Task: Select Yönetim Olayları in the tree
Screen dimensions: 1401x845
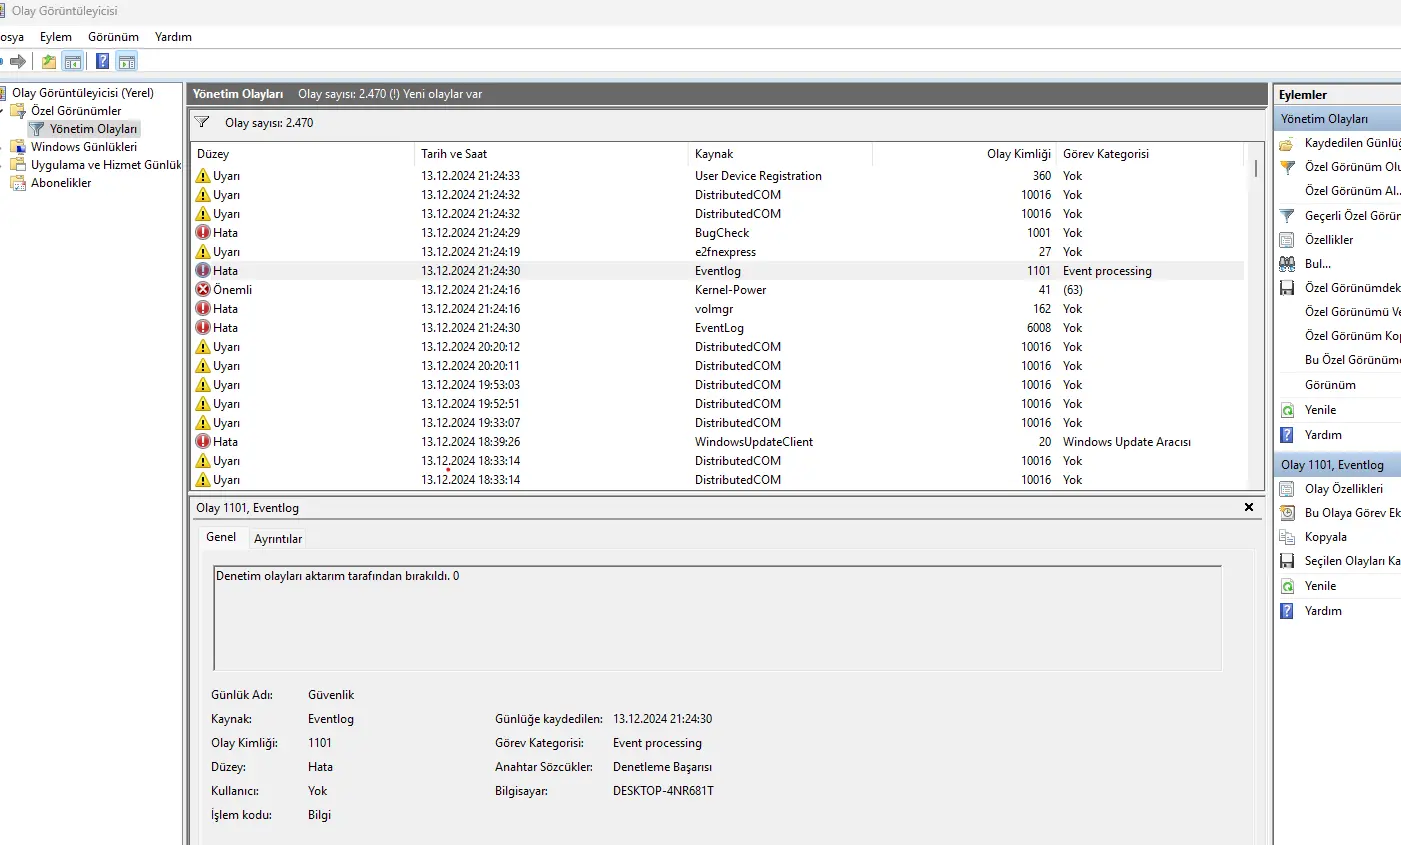Action: tap(93, 129)
